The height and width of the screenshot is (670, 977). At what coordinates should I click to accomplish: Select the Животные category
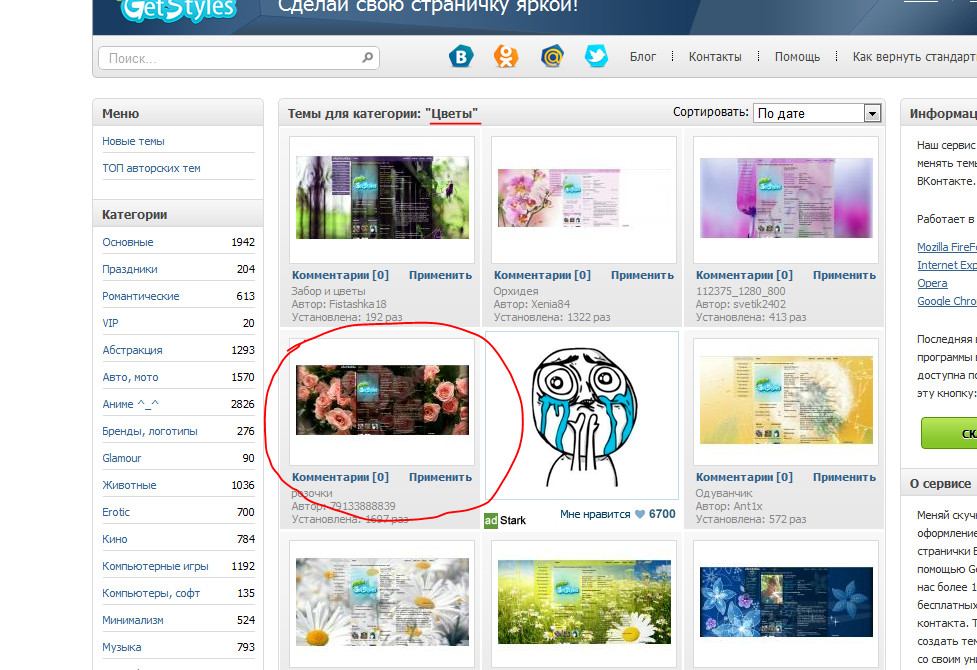click(x=129, y=485)
